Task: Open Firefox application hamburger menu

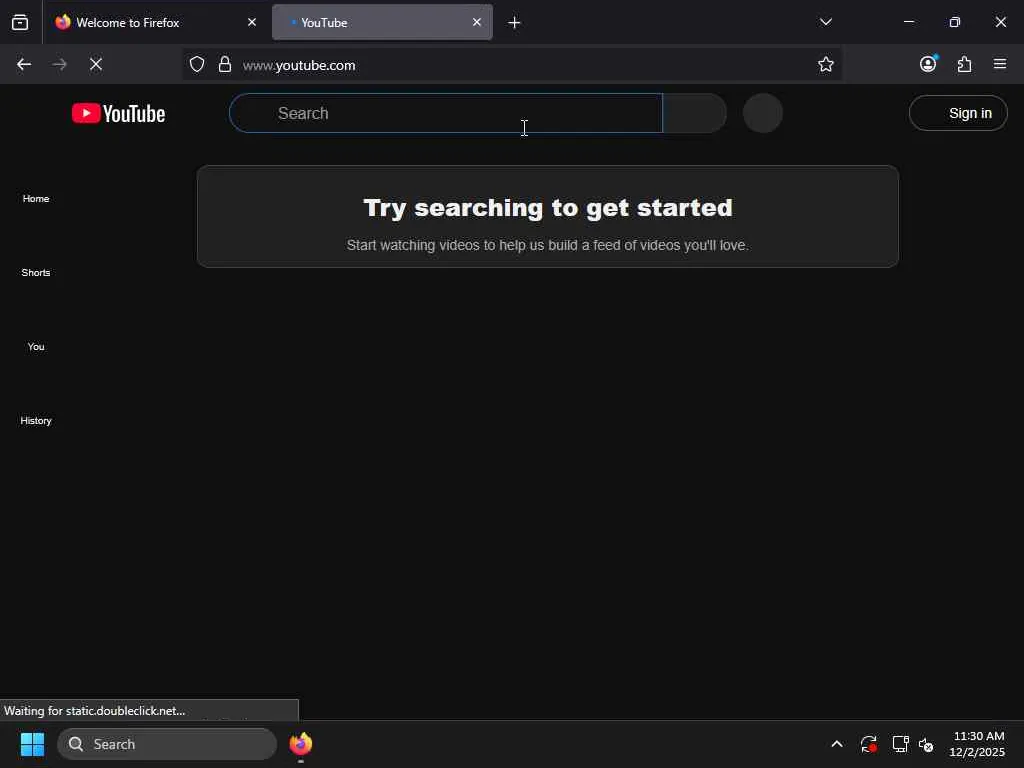Action: coord(1000,64)
